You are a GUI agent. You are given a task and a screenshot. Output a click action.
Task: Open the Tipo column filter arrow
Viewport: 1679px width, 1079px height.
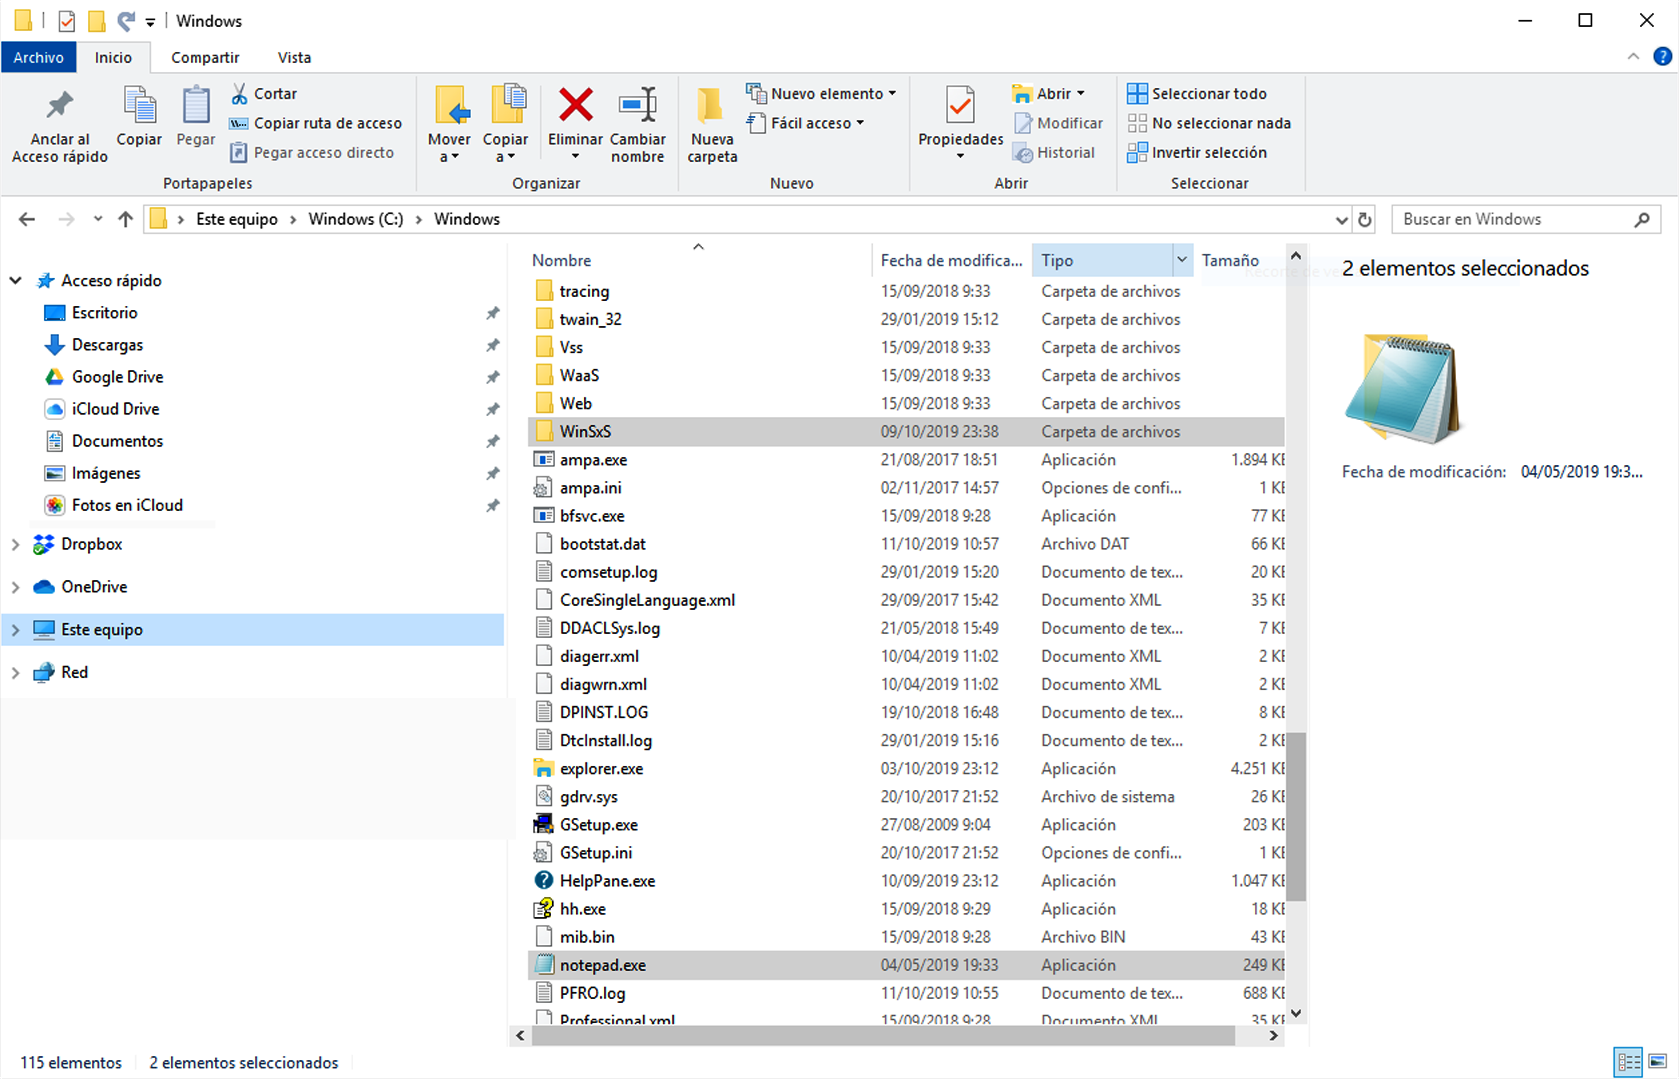(1181, 260)
